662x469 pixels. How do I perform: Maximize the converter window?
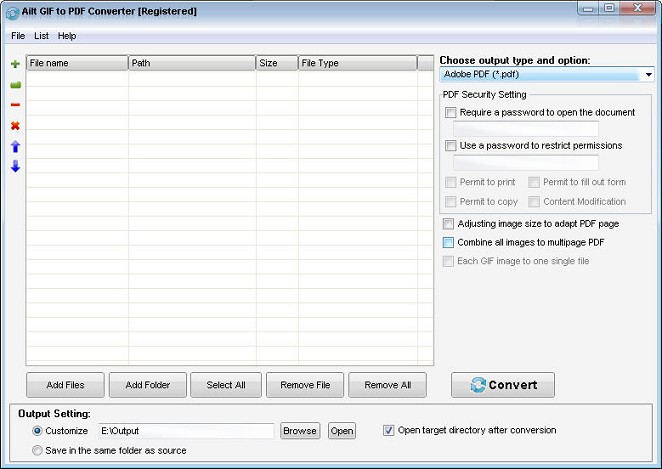(x=609, y=8)
